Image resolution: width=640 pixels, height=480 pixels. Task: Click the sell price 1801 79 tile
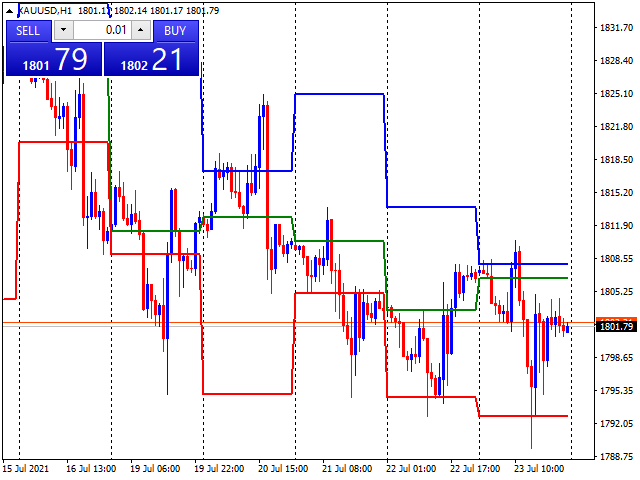tap(54, 59)
